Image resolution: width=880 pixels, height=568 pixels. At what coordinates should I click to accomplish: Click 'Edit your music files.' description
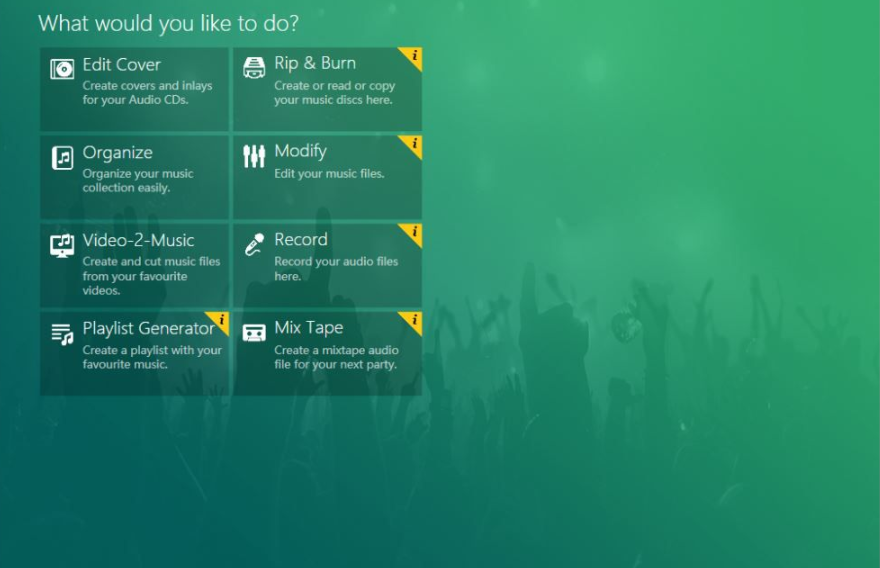pos(329,174)
